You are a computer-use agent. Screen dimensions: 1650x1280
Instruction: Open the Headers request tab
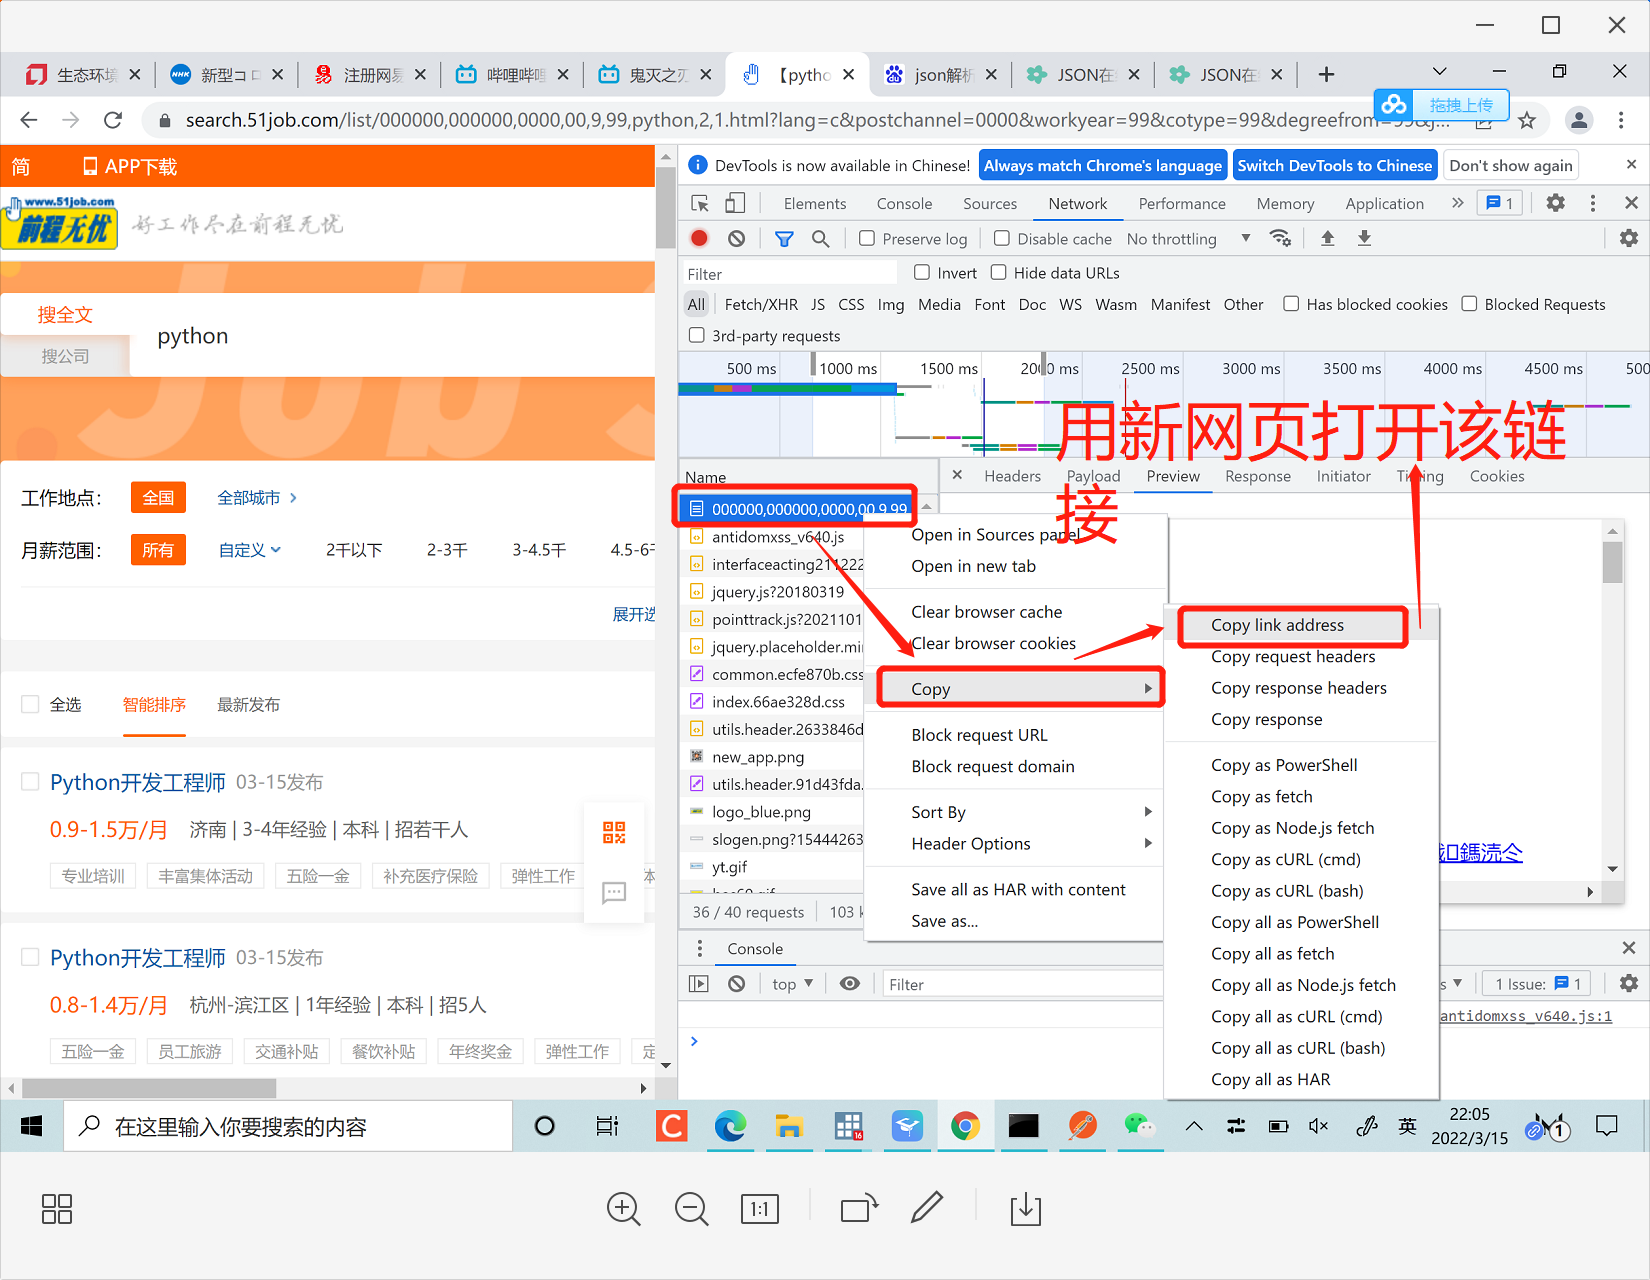[x=1012, y=476]
